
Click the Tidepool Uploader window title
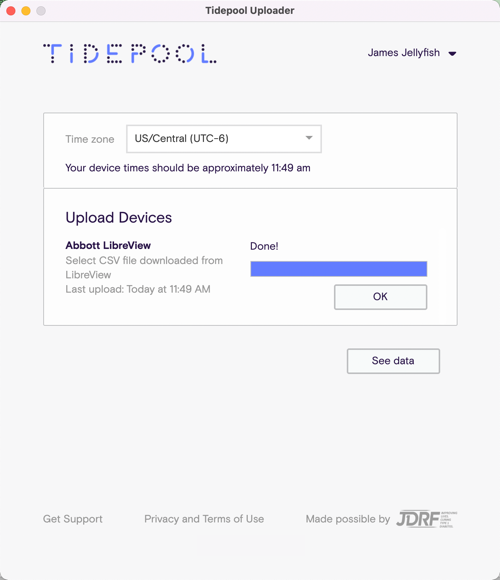tap(250, 10)
